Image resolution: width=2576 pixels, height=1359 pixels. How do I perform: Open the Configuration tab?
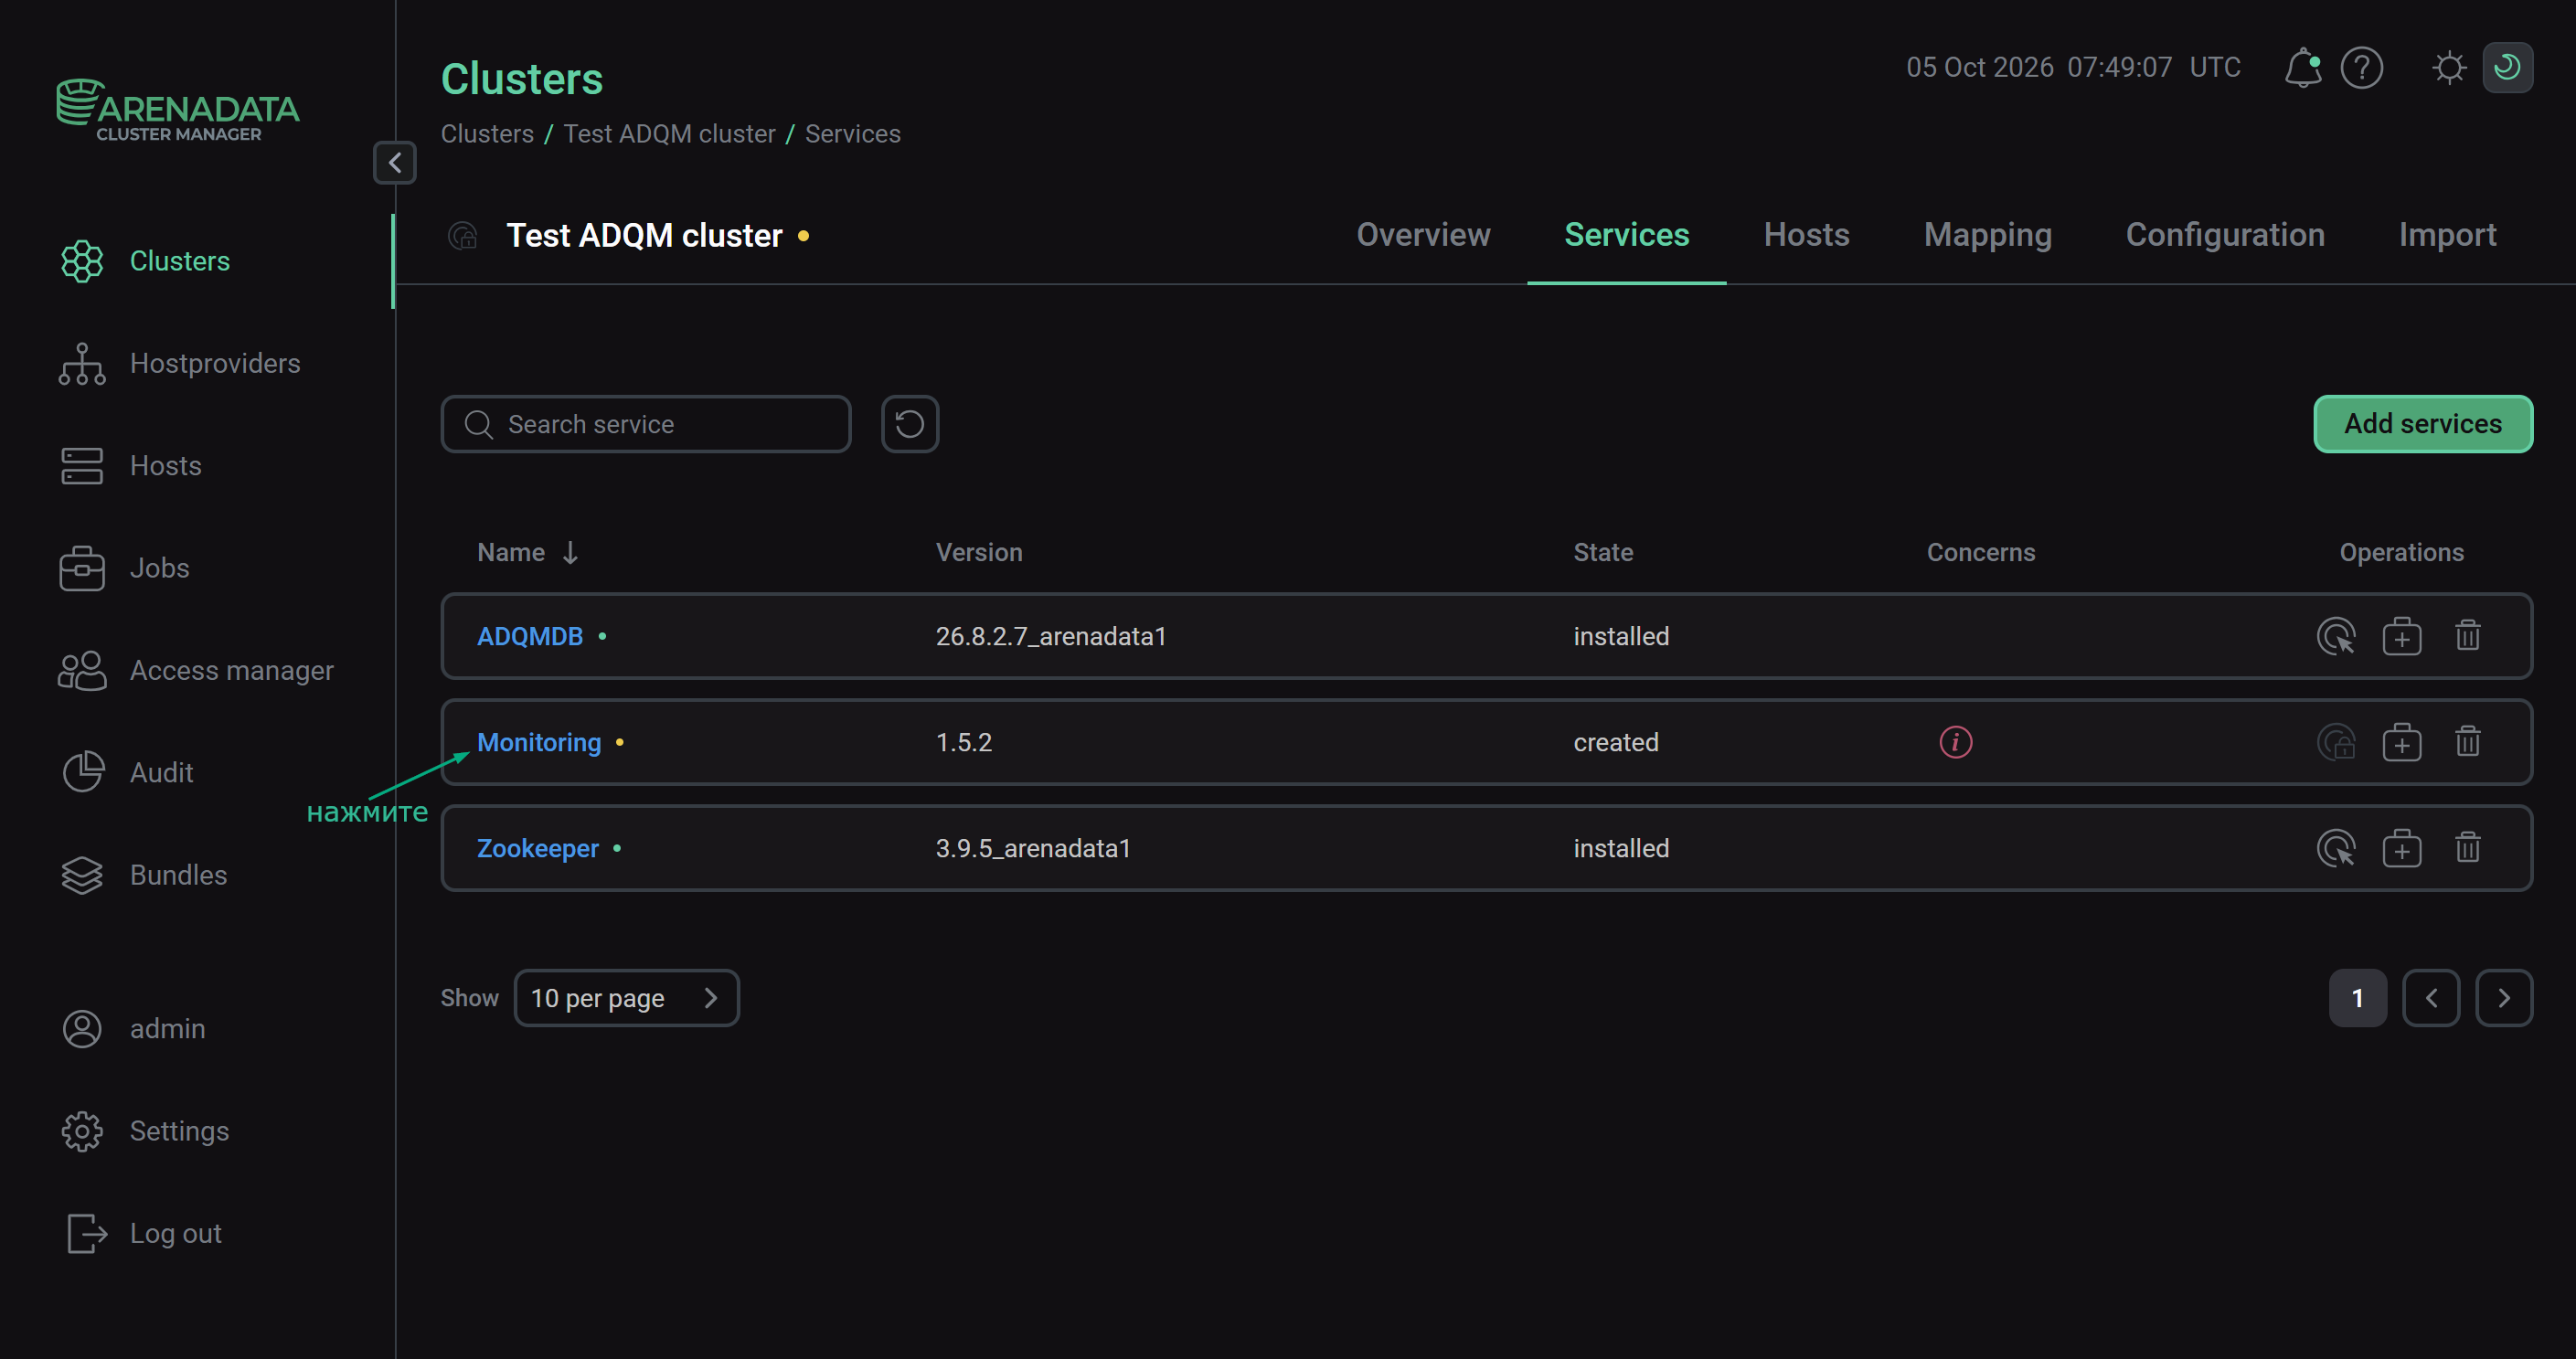point(2224,235)
